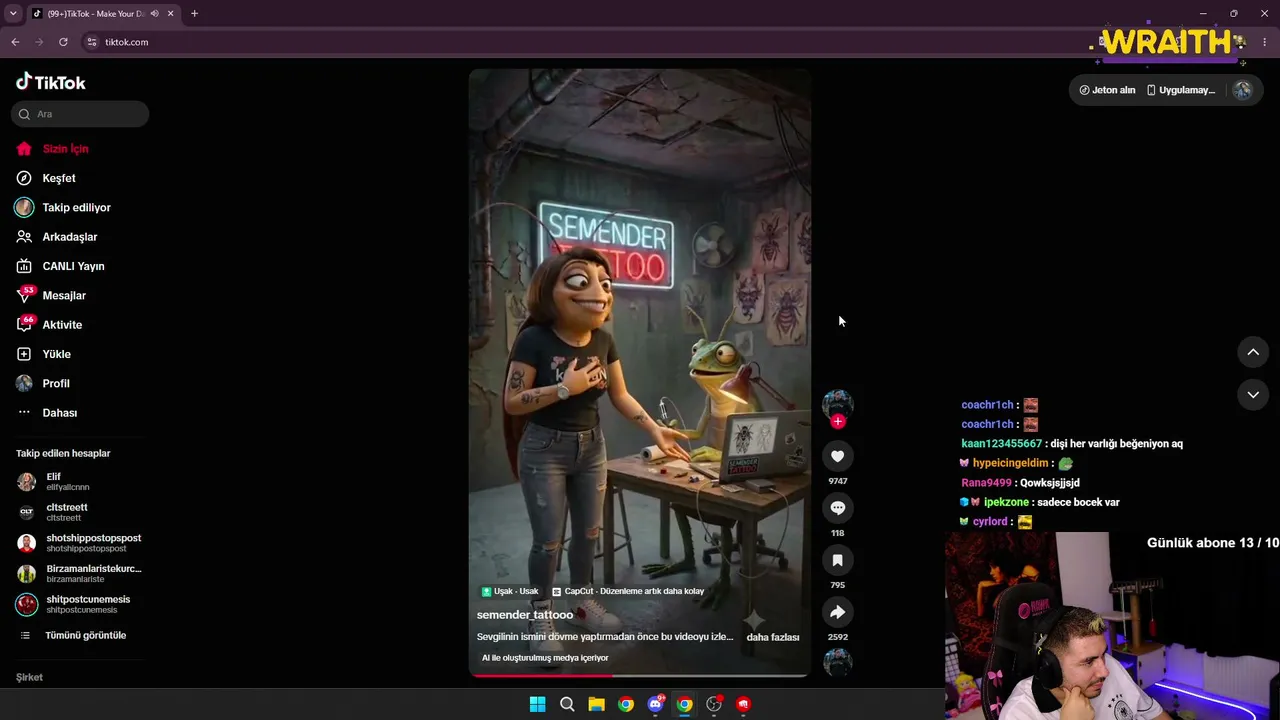This screenshot has height=720, width=1280.
Task: Open semender_tattooo profile link
Action: [525, 615]
